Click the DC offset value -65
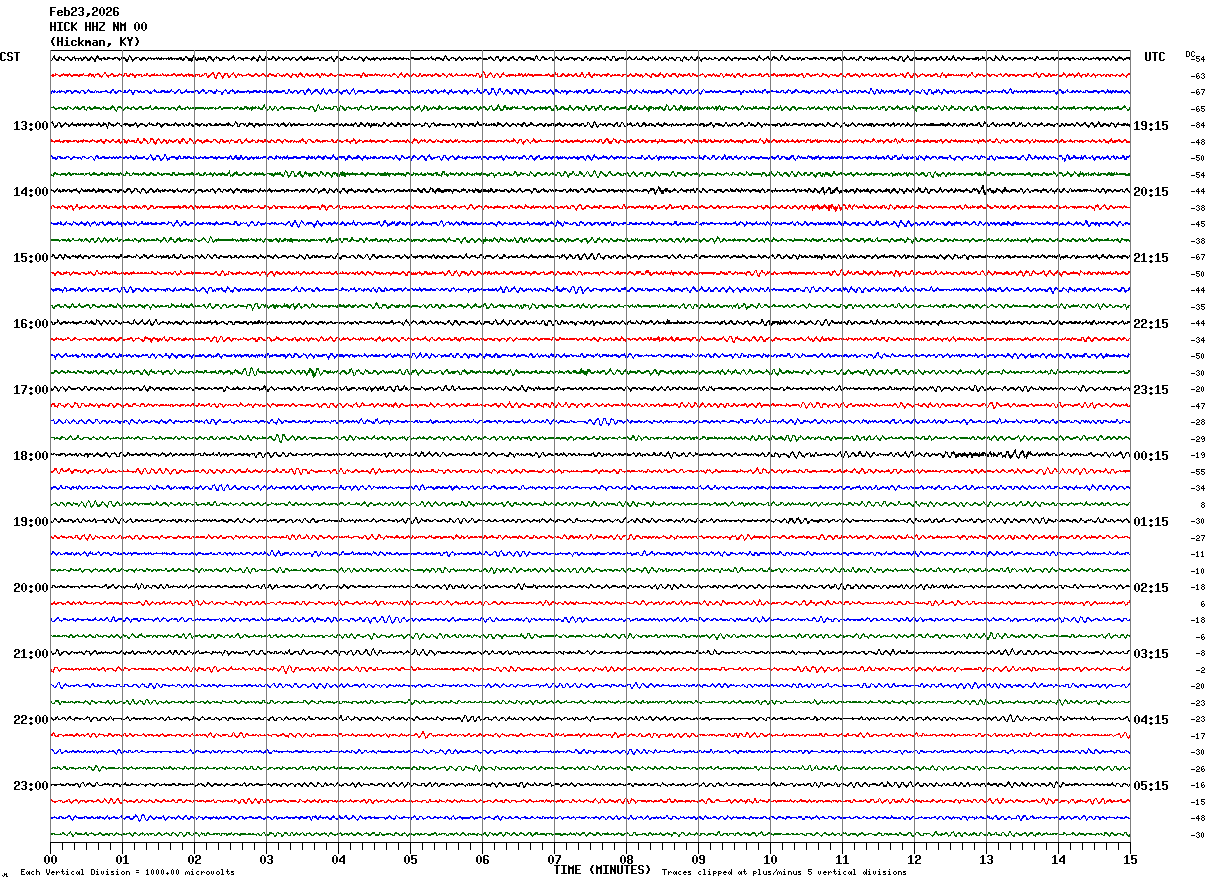This screenshot has height=886, width=1210. (x=1197, y=109)
